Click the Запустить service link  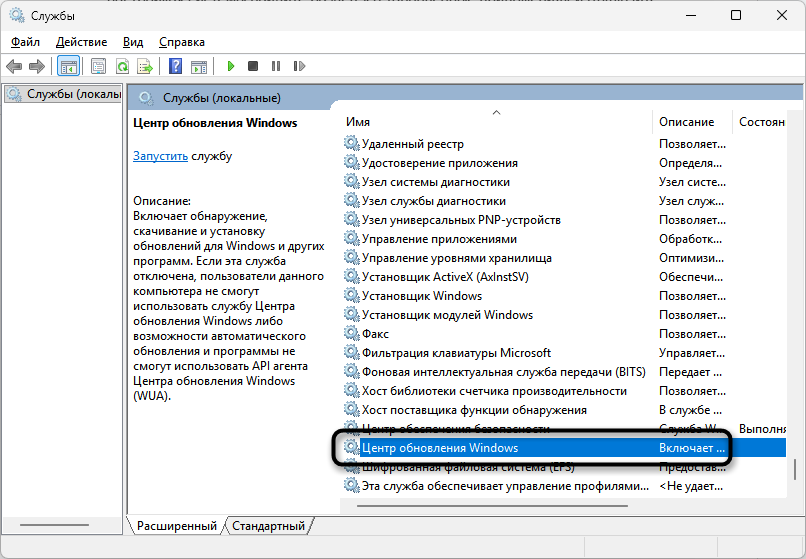pos(160,156)
